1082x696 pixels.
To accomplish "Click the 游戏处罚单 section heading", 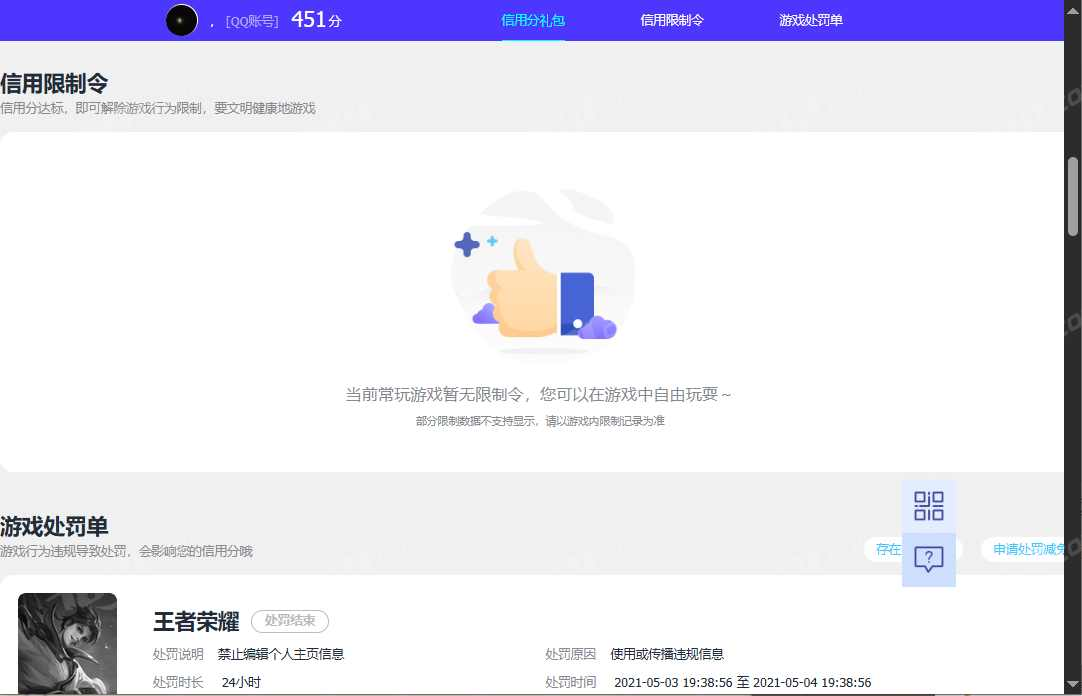I will pyautogui.click(x=54, y=526).
